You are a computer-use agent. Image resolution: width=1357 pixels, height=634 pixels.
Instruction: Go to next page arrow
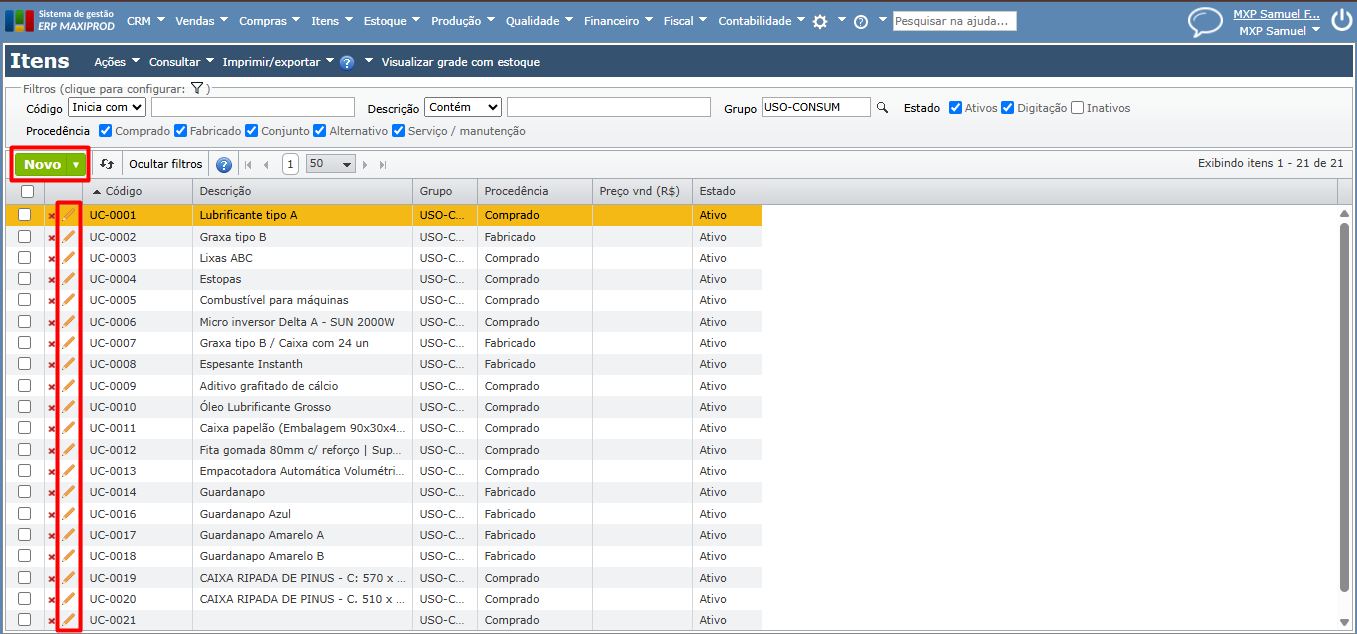pos(365,165)
